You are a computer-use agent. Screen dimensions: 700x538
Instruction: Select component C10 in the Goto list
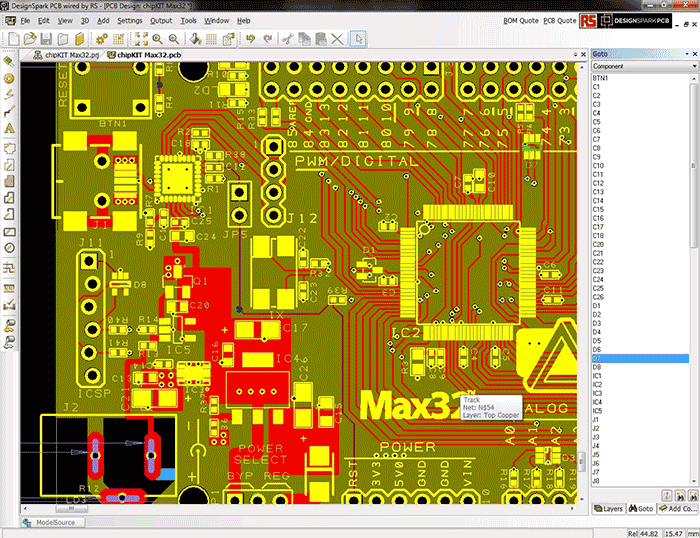point(641,166)
